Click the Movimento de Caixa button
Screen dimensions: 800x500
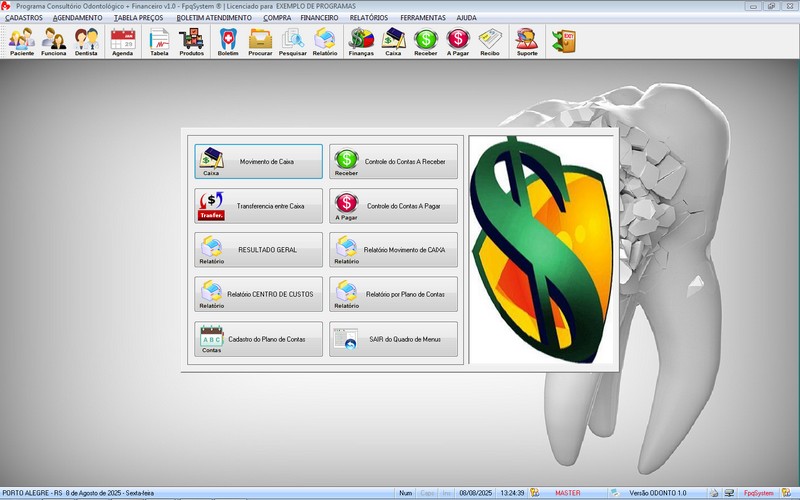tap(259, 161)
